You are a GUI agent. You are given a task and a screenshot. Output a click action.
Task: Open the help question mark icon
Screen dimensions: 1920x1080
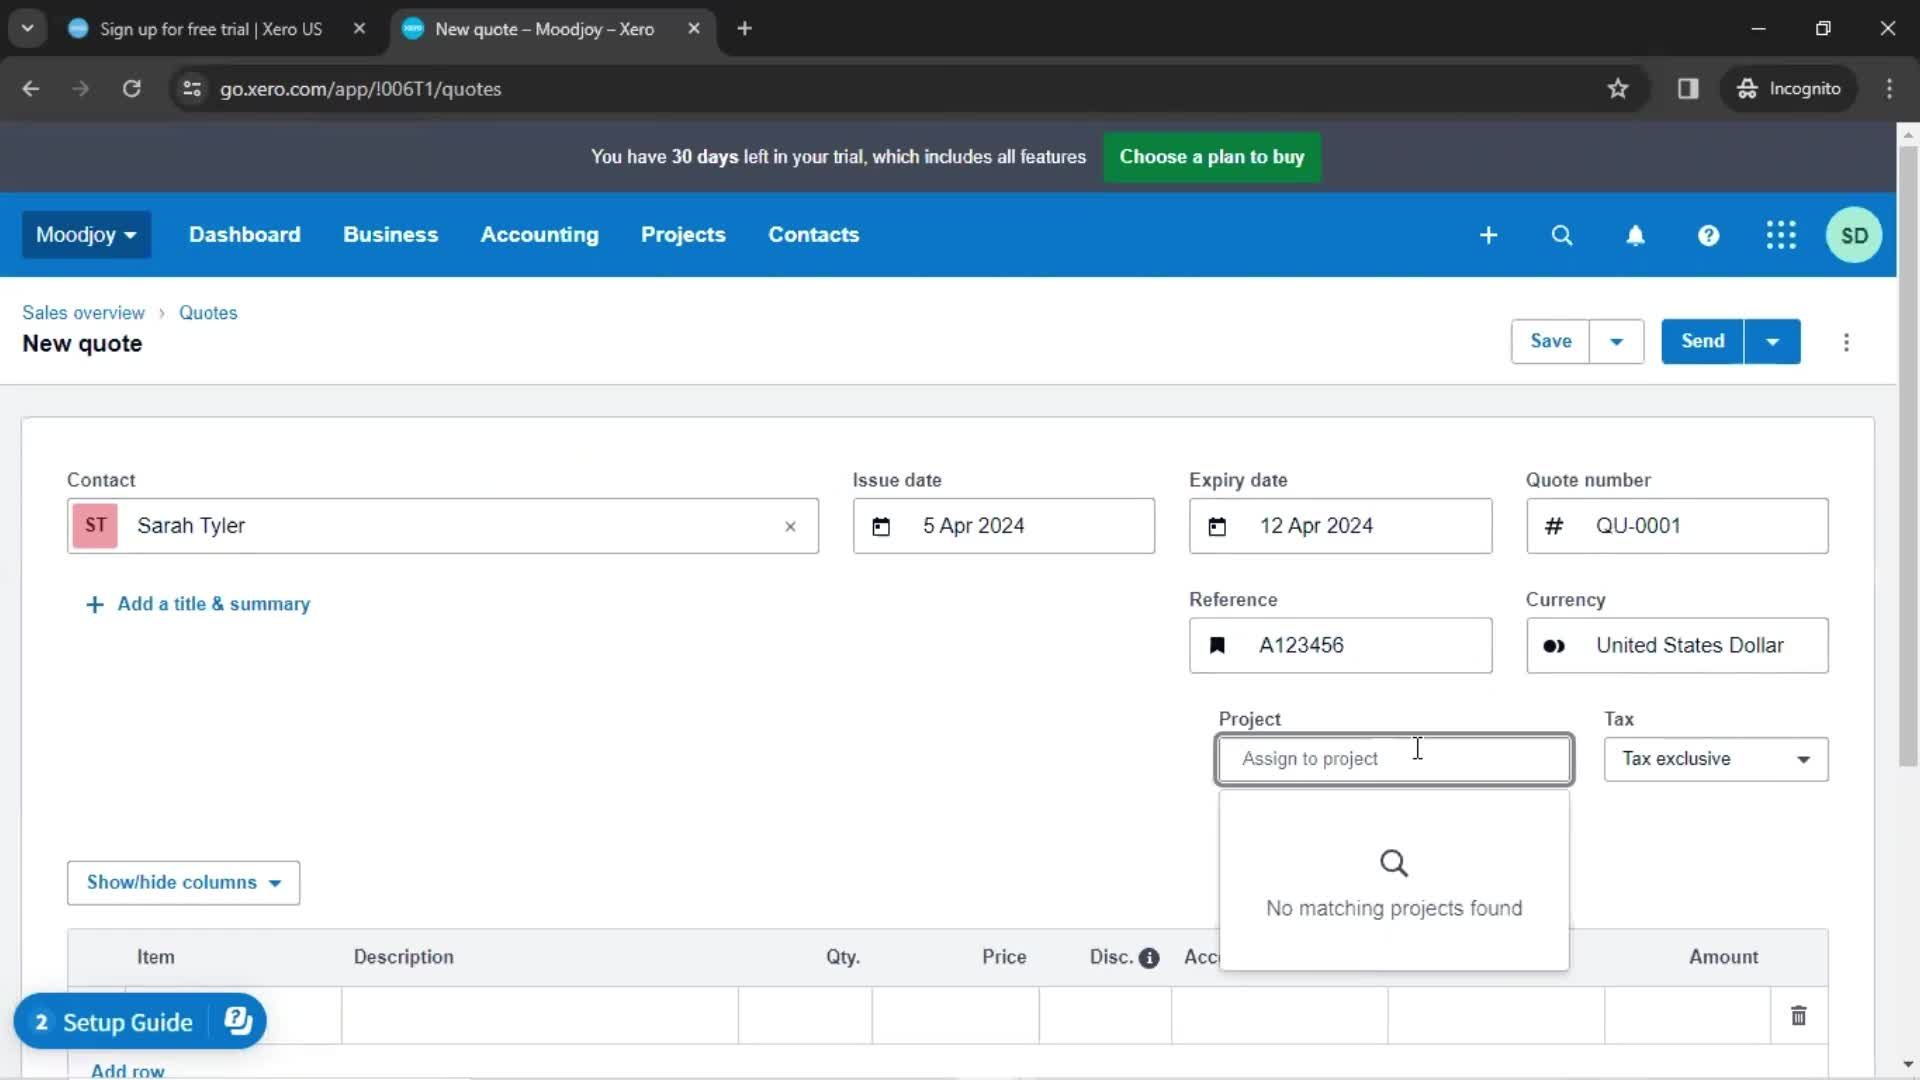1708,235
